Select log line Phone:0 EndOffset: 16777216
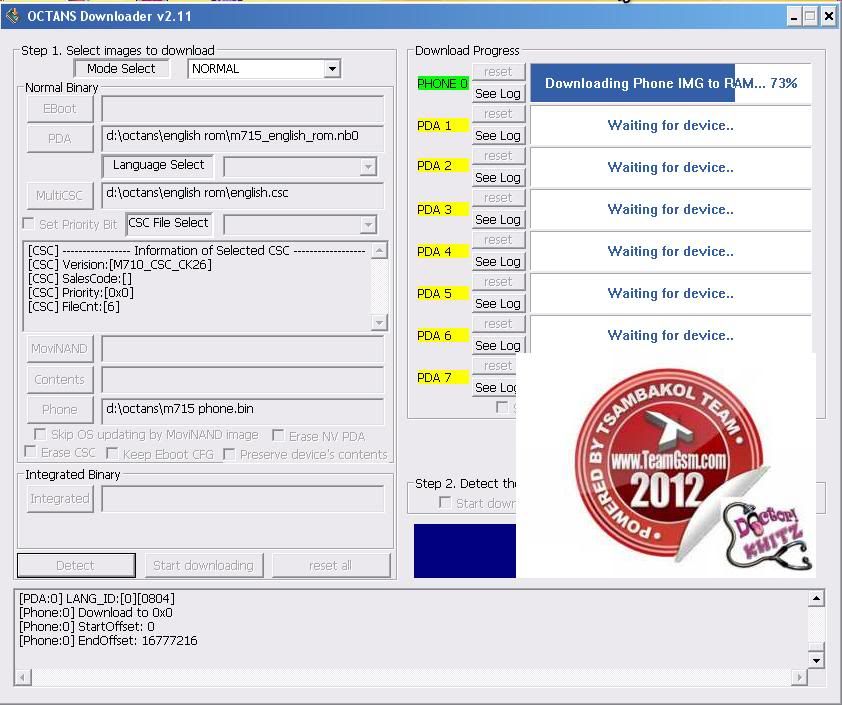This screenshot has height=705, width=842. [x=108, y=641]
